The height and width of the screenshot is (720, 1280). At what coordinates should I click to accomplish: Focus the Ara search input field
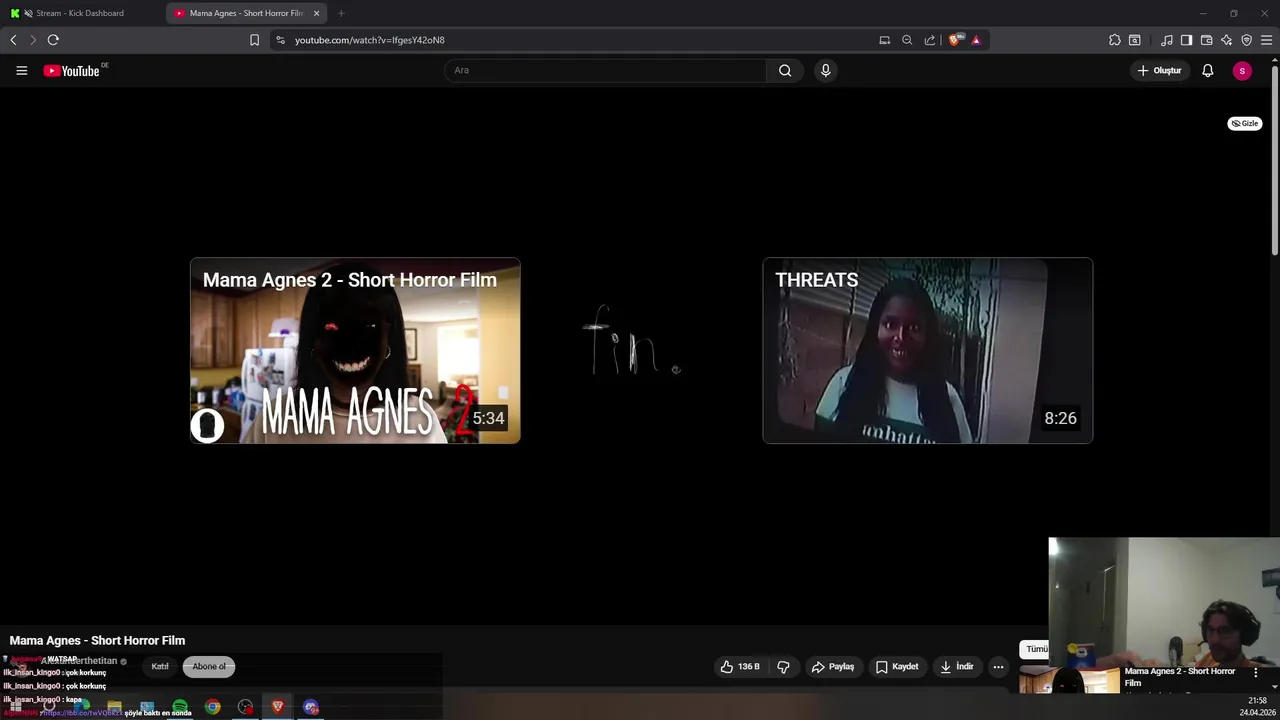click(606, 70)
